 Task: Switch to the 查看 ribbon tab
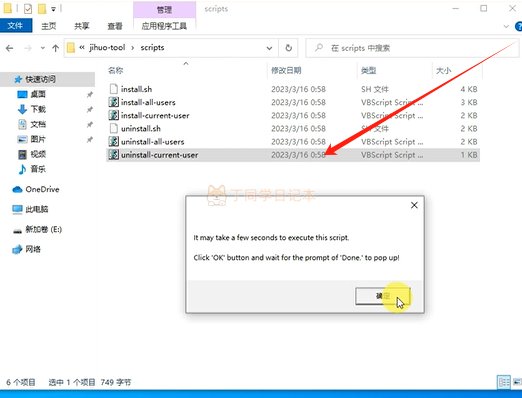(x=115, y=26)
